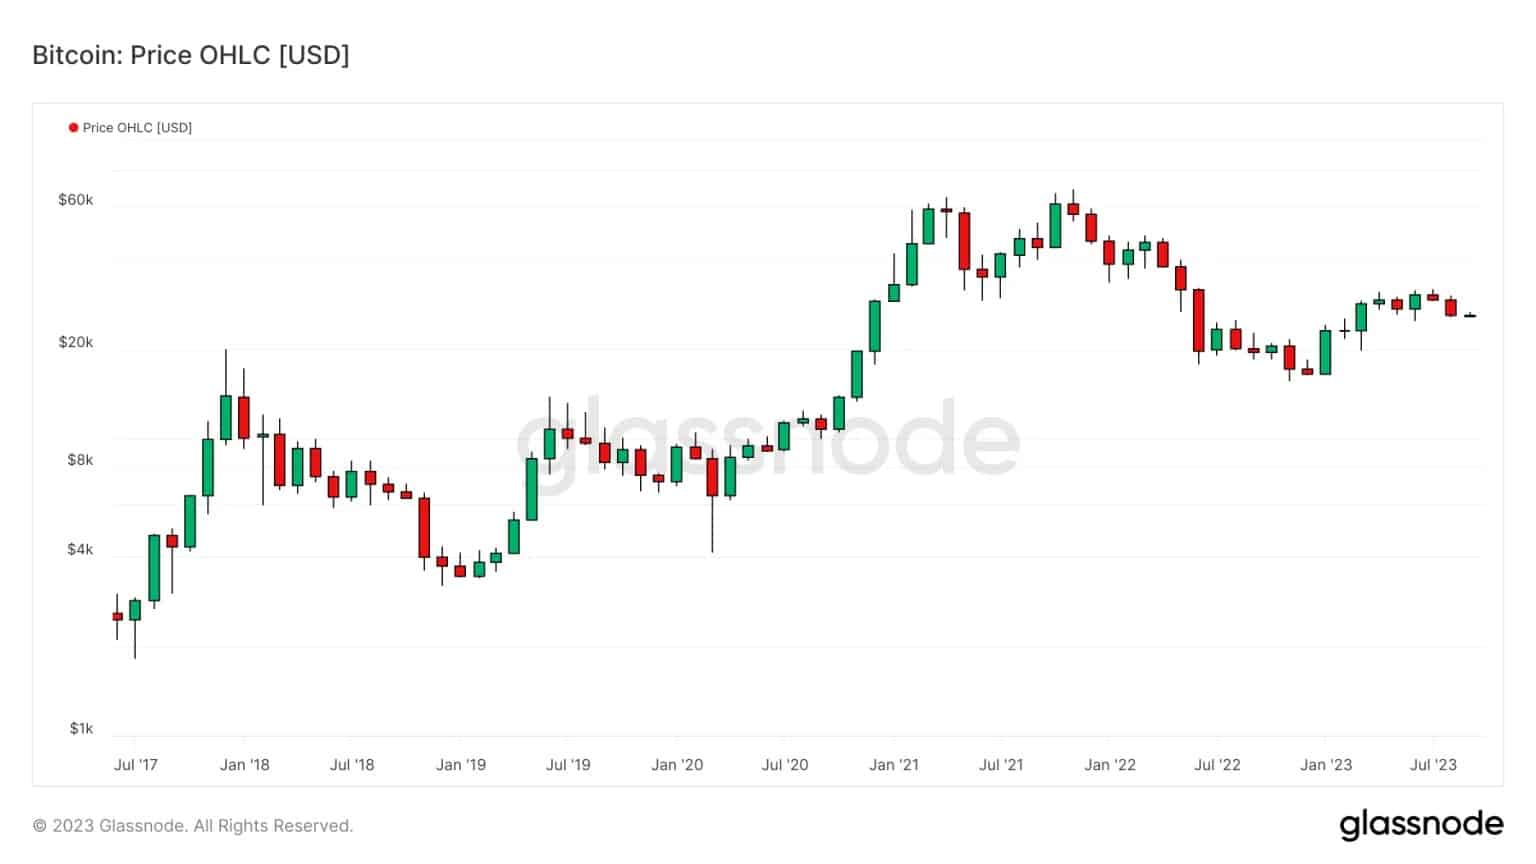Click the $60k price axis label
This screenshot has height=864, width=1536.
76,200
